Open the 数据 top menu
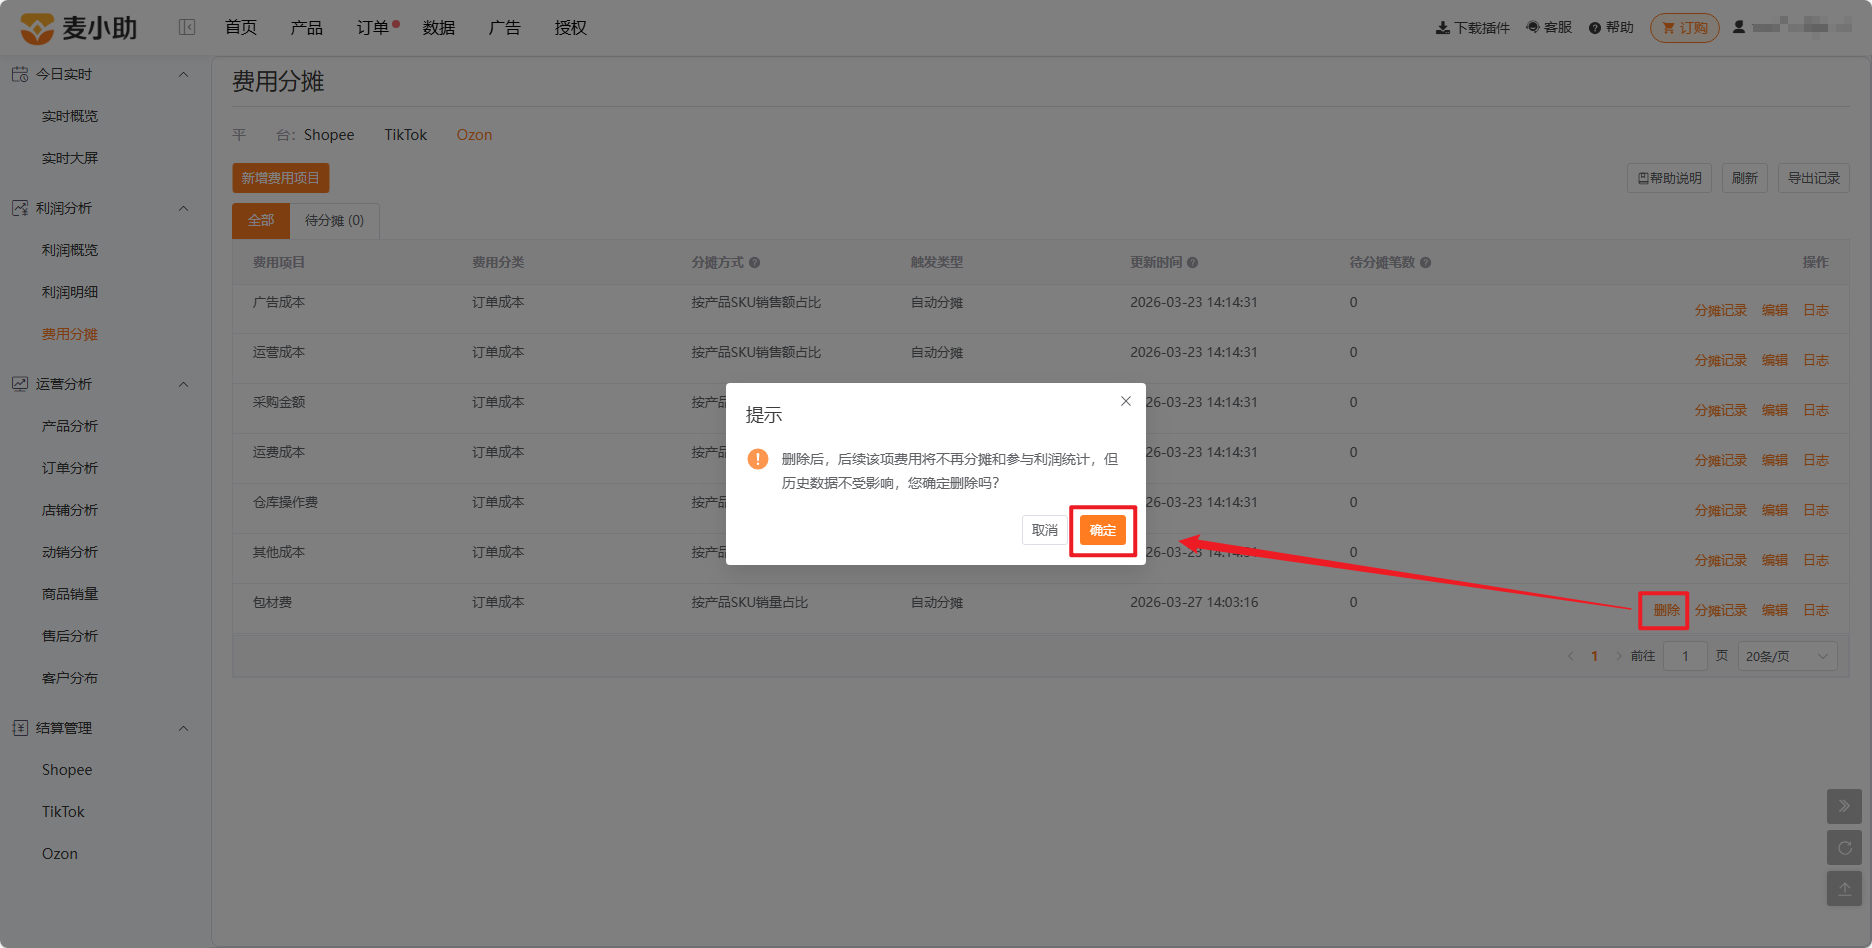 coord(439,28)
